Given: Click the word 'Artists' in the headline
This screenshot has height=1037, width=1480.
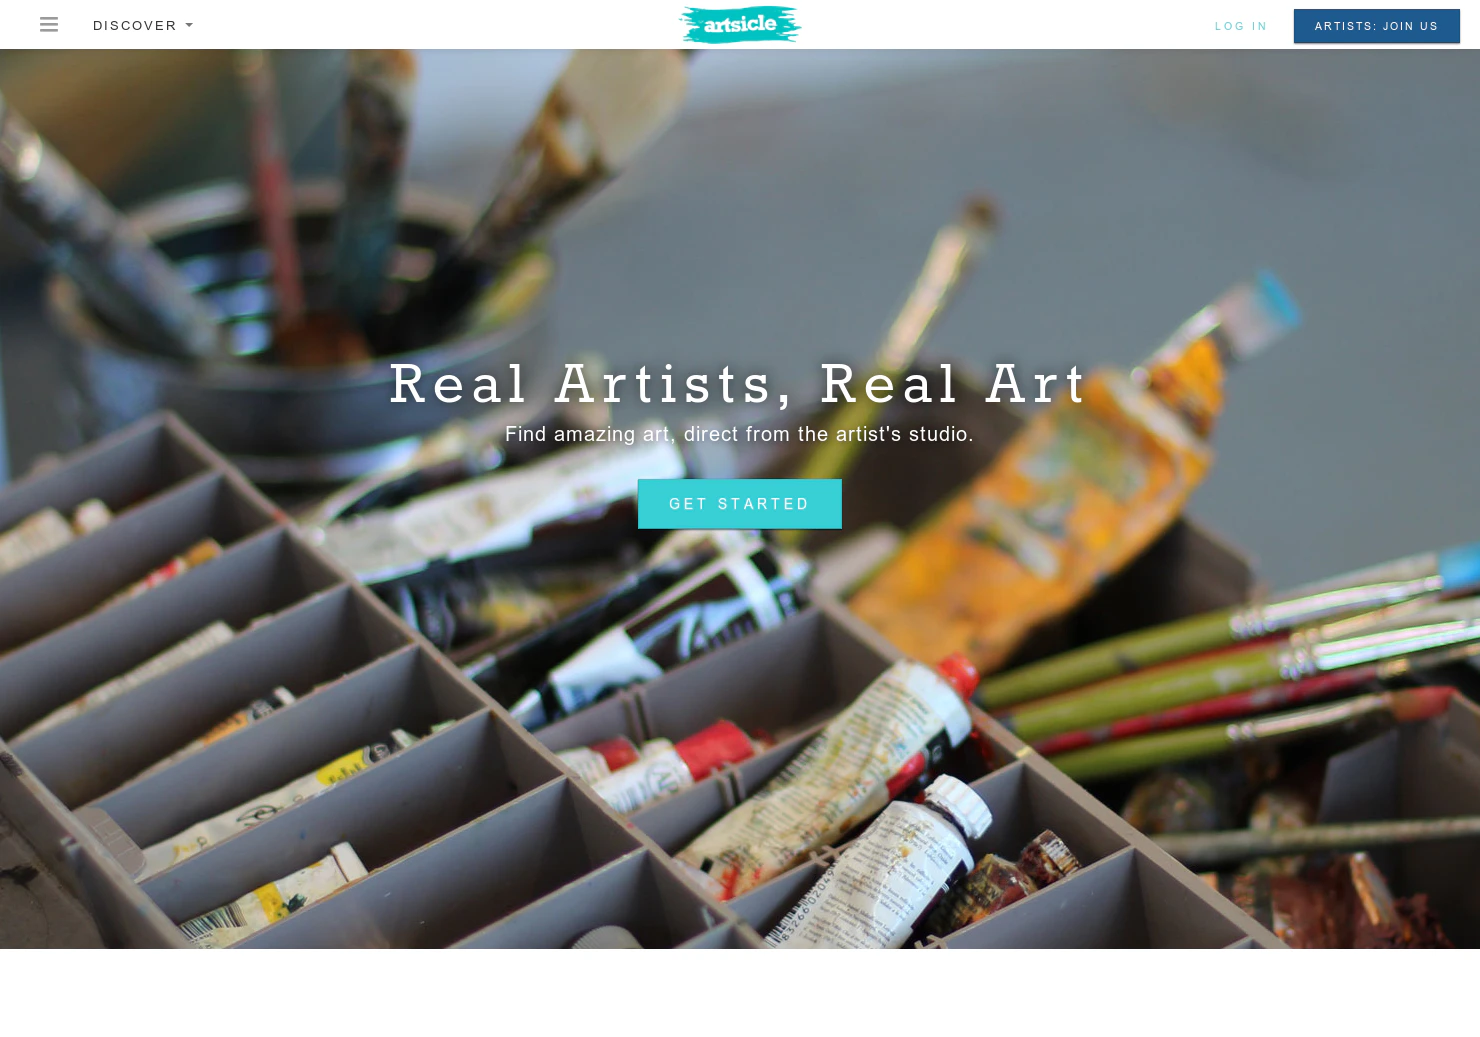Looking at the screenshot, I should 664,384.
